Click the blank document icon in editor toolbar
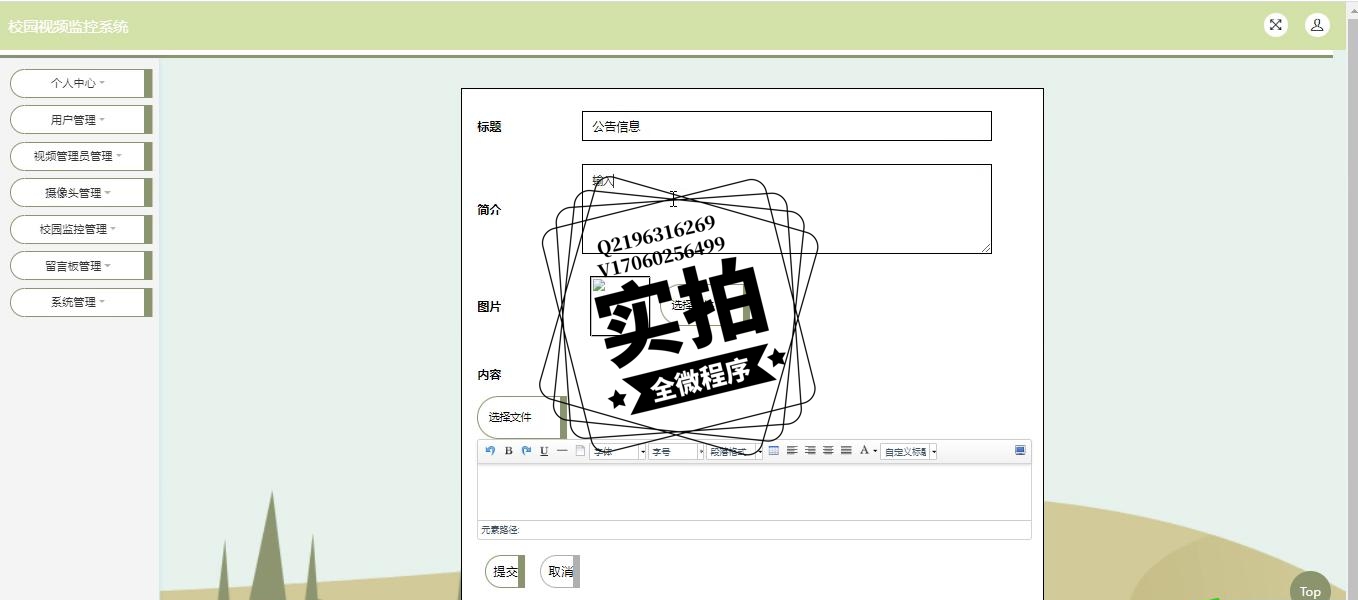The height and width of the screenshot is (600, 1358). pyautogui.click(x=580, y=451)
